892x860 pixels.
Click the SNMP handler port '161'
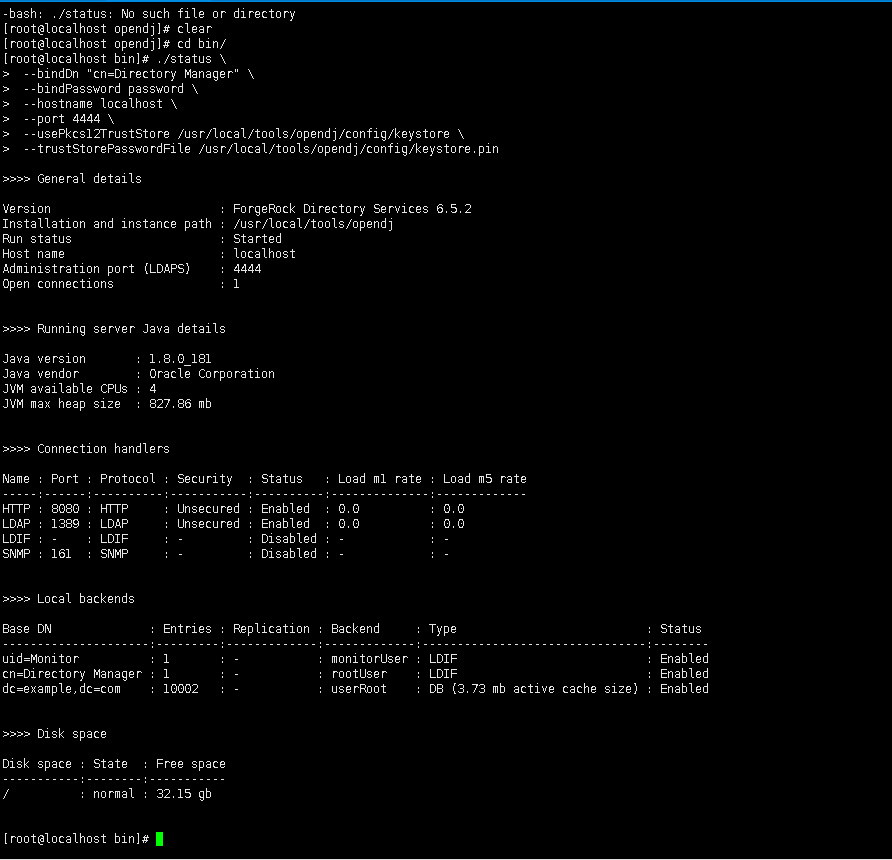pyautogui.click(x=61, y=554)
